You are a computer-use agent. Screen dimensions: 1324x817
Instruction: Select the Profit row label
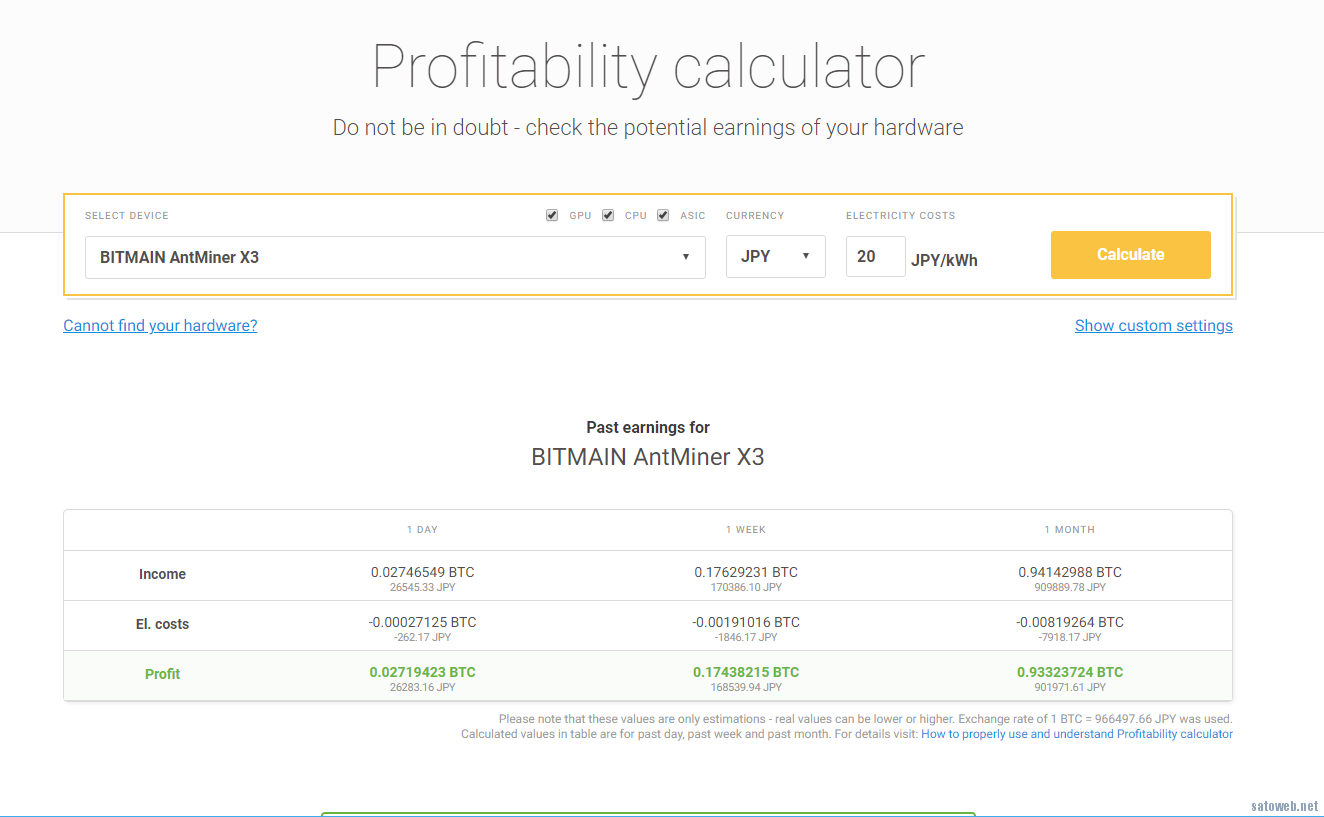[162, 674]
